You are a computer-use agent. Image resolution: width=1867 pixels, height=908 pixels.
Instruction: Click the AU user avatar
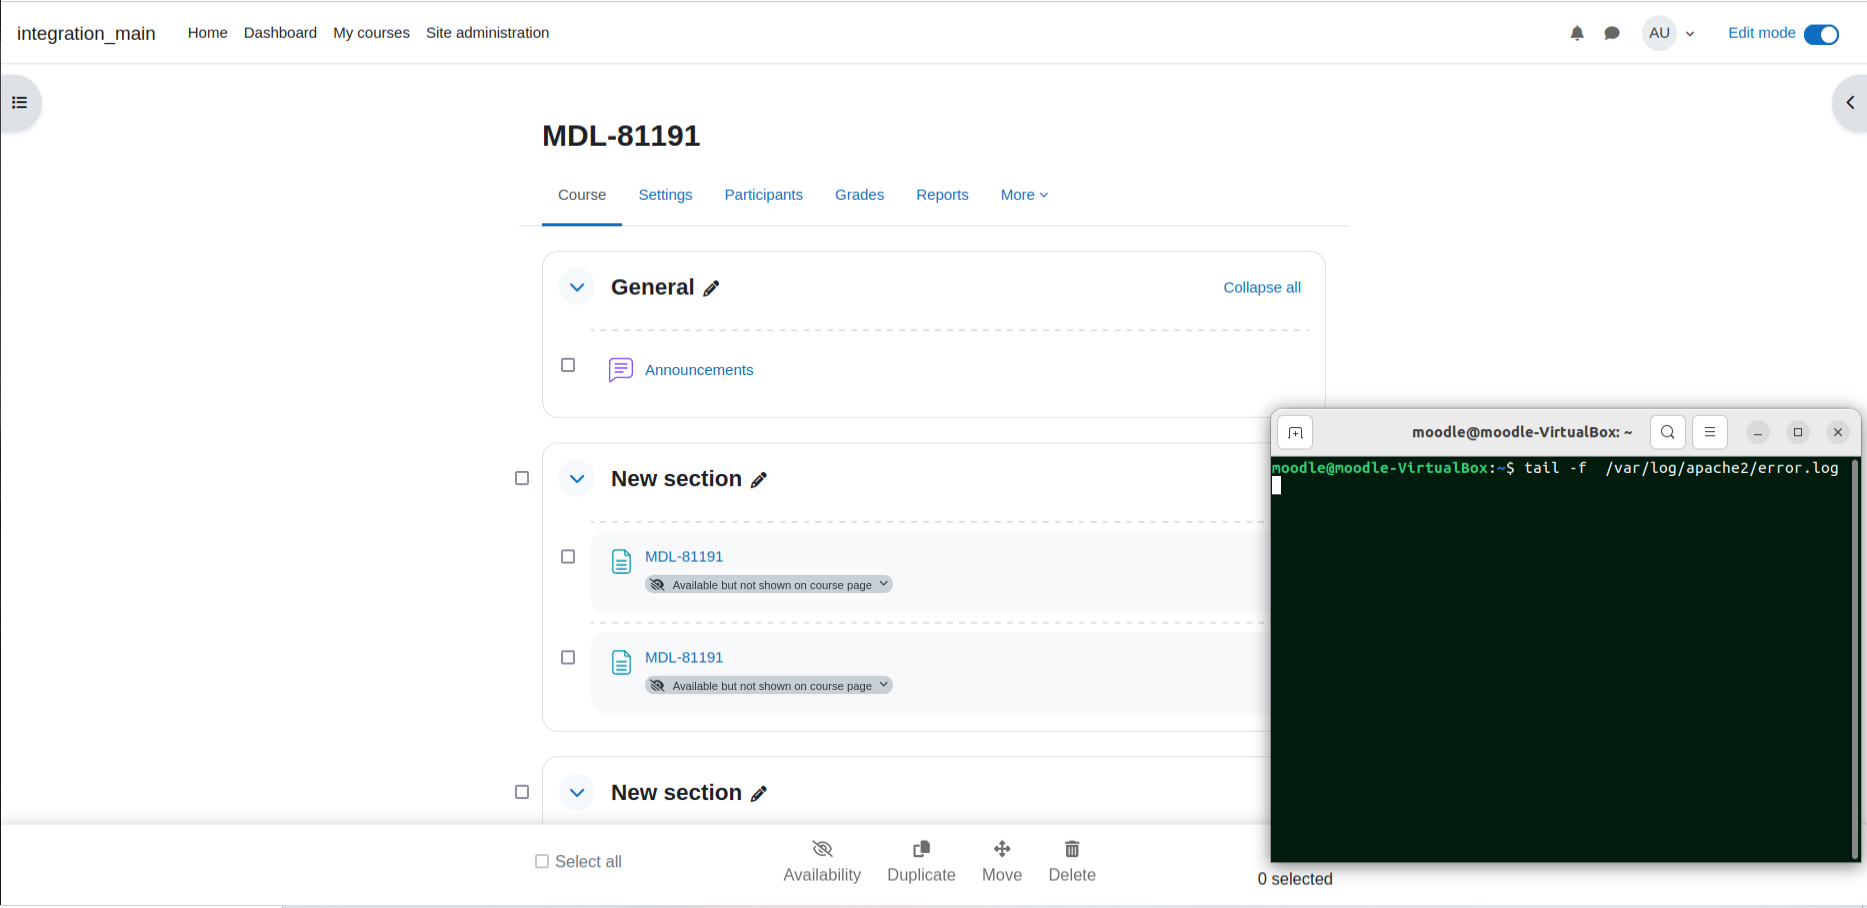tap(1659, 33)
